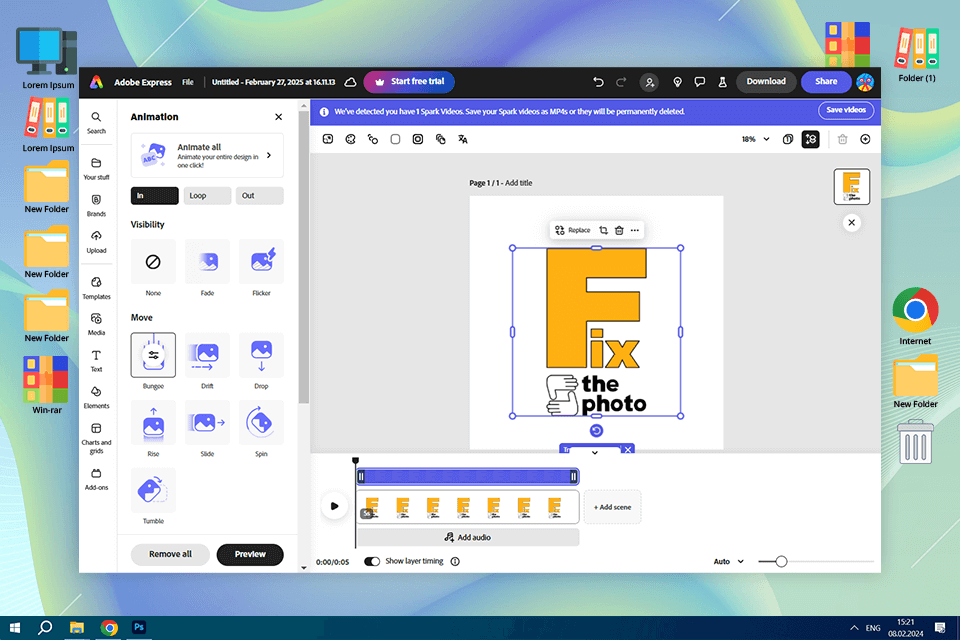Apply the Fade animation
The width and height of the screenshot is (960, 640).
(x=207, y=262)
